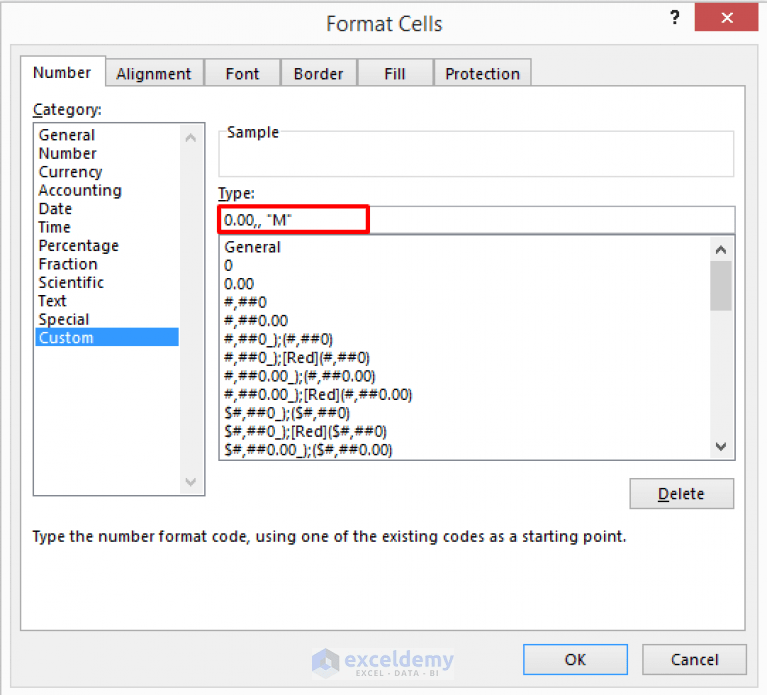Image resolution: width=767 pixels, height=695 pixels.
Task: Switch to the Number tab
Action: pos(63,72)
